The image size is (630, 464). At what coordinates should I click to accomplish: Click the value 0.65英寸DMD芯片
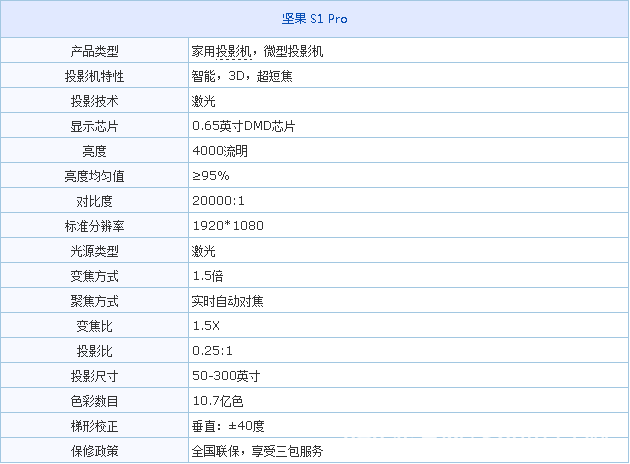[243, 126]
